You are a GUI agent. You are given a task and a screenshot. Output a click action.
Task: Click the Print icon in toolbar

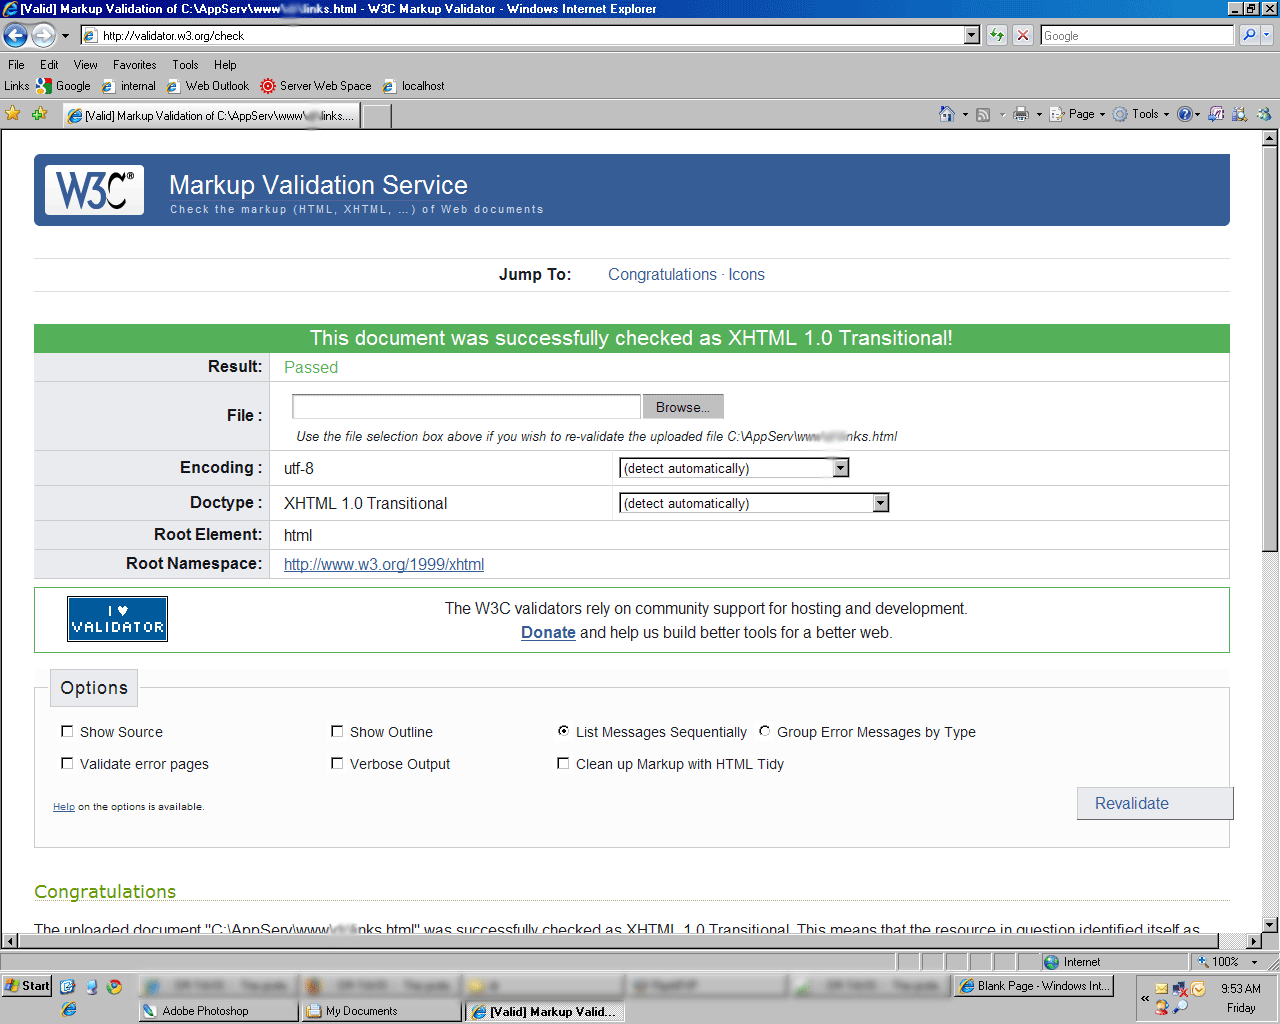[x=1020, y=114]
